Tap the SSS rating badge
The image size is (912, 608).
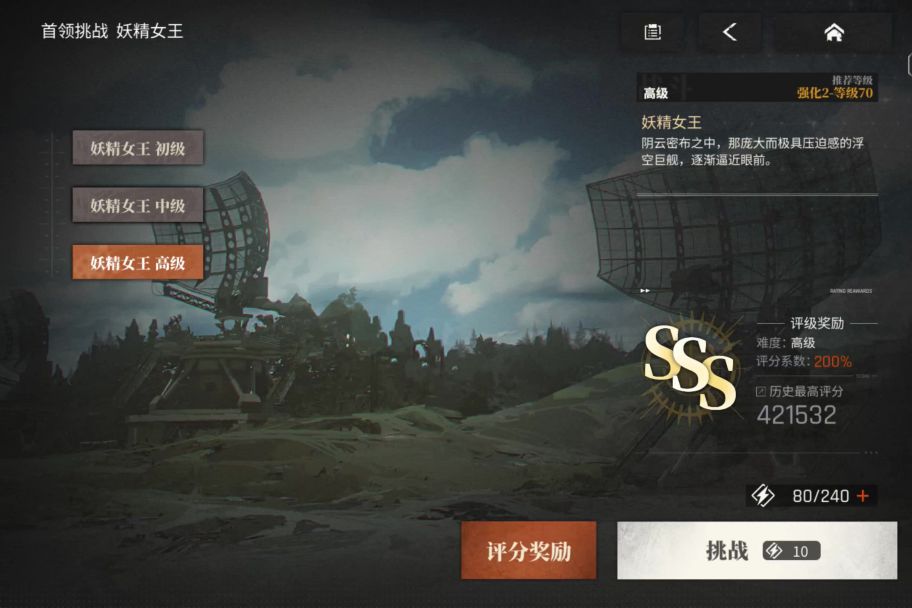click(x=689, y=367)
